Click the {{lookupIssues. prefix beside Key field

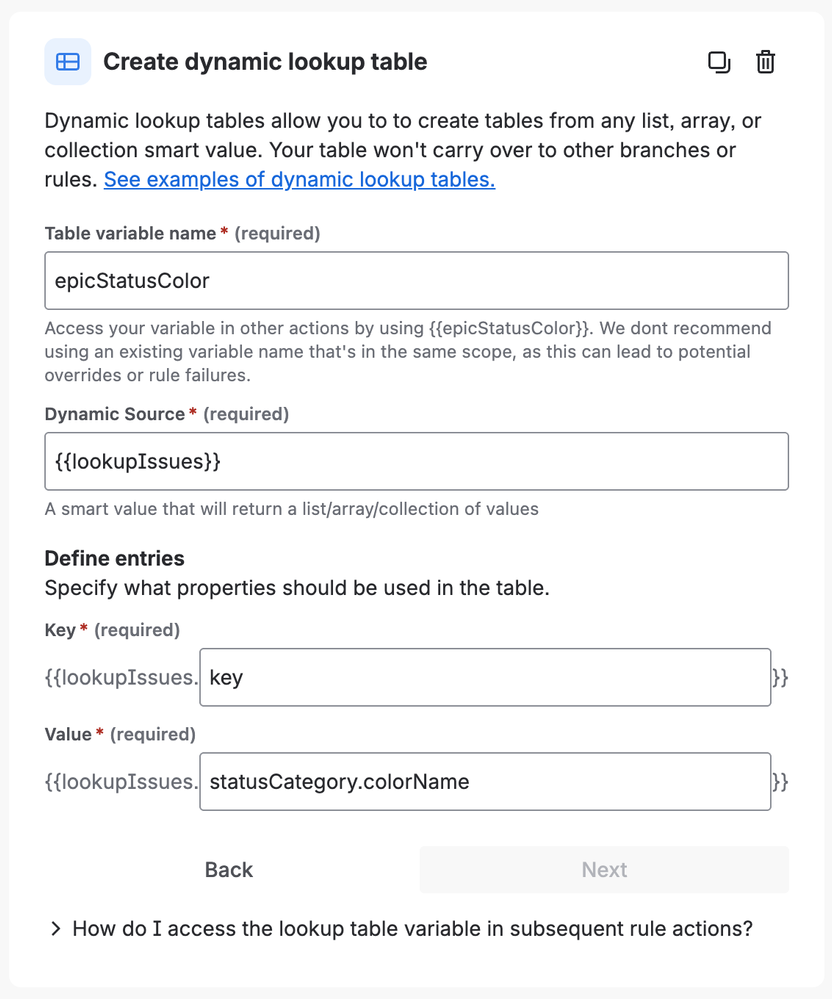tap(121, 678)
